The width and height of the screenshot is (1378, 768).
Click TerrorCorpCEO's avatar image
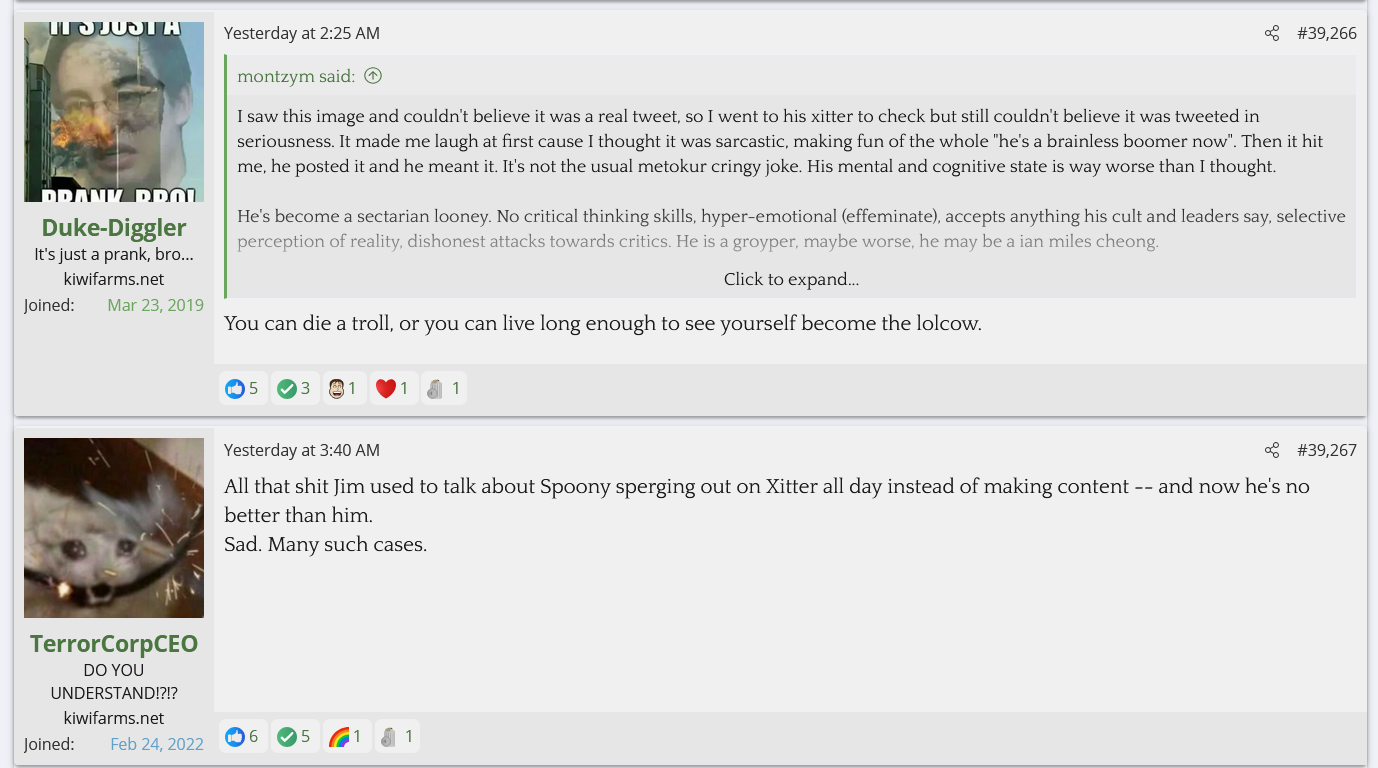click(114, 528)
